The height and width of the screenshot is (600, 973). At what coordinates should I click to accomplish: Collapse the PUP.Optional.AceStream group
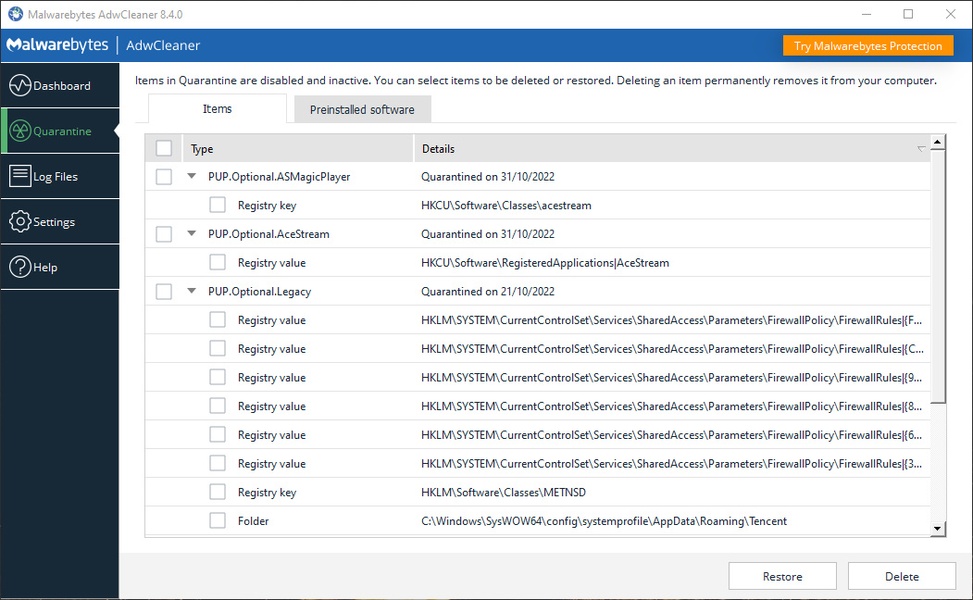coord(192,234)
